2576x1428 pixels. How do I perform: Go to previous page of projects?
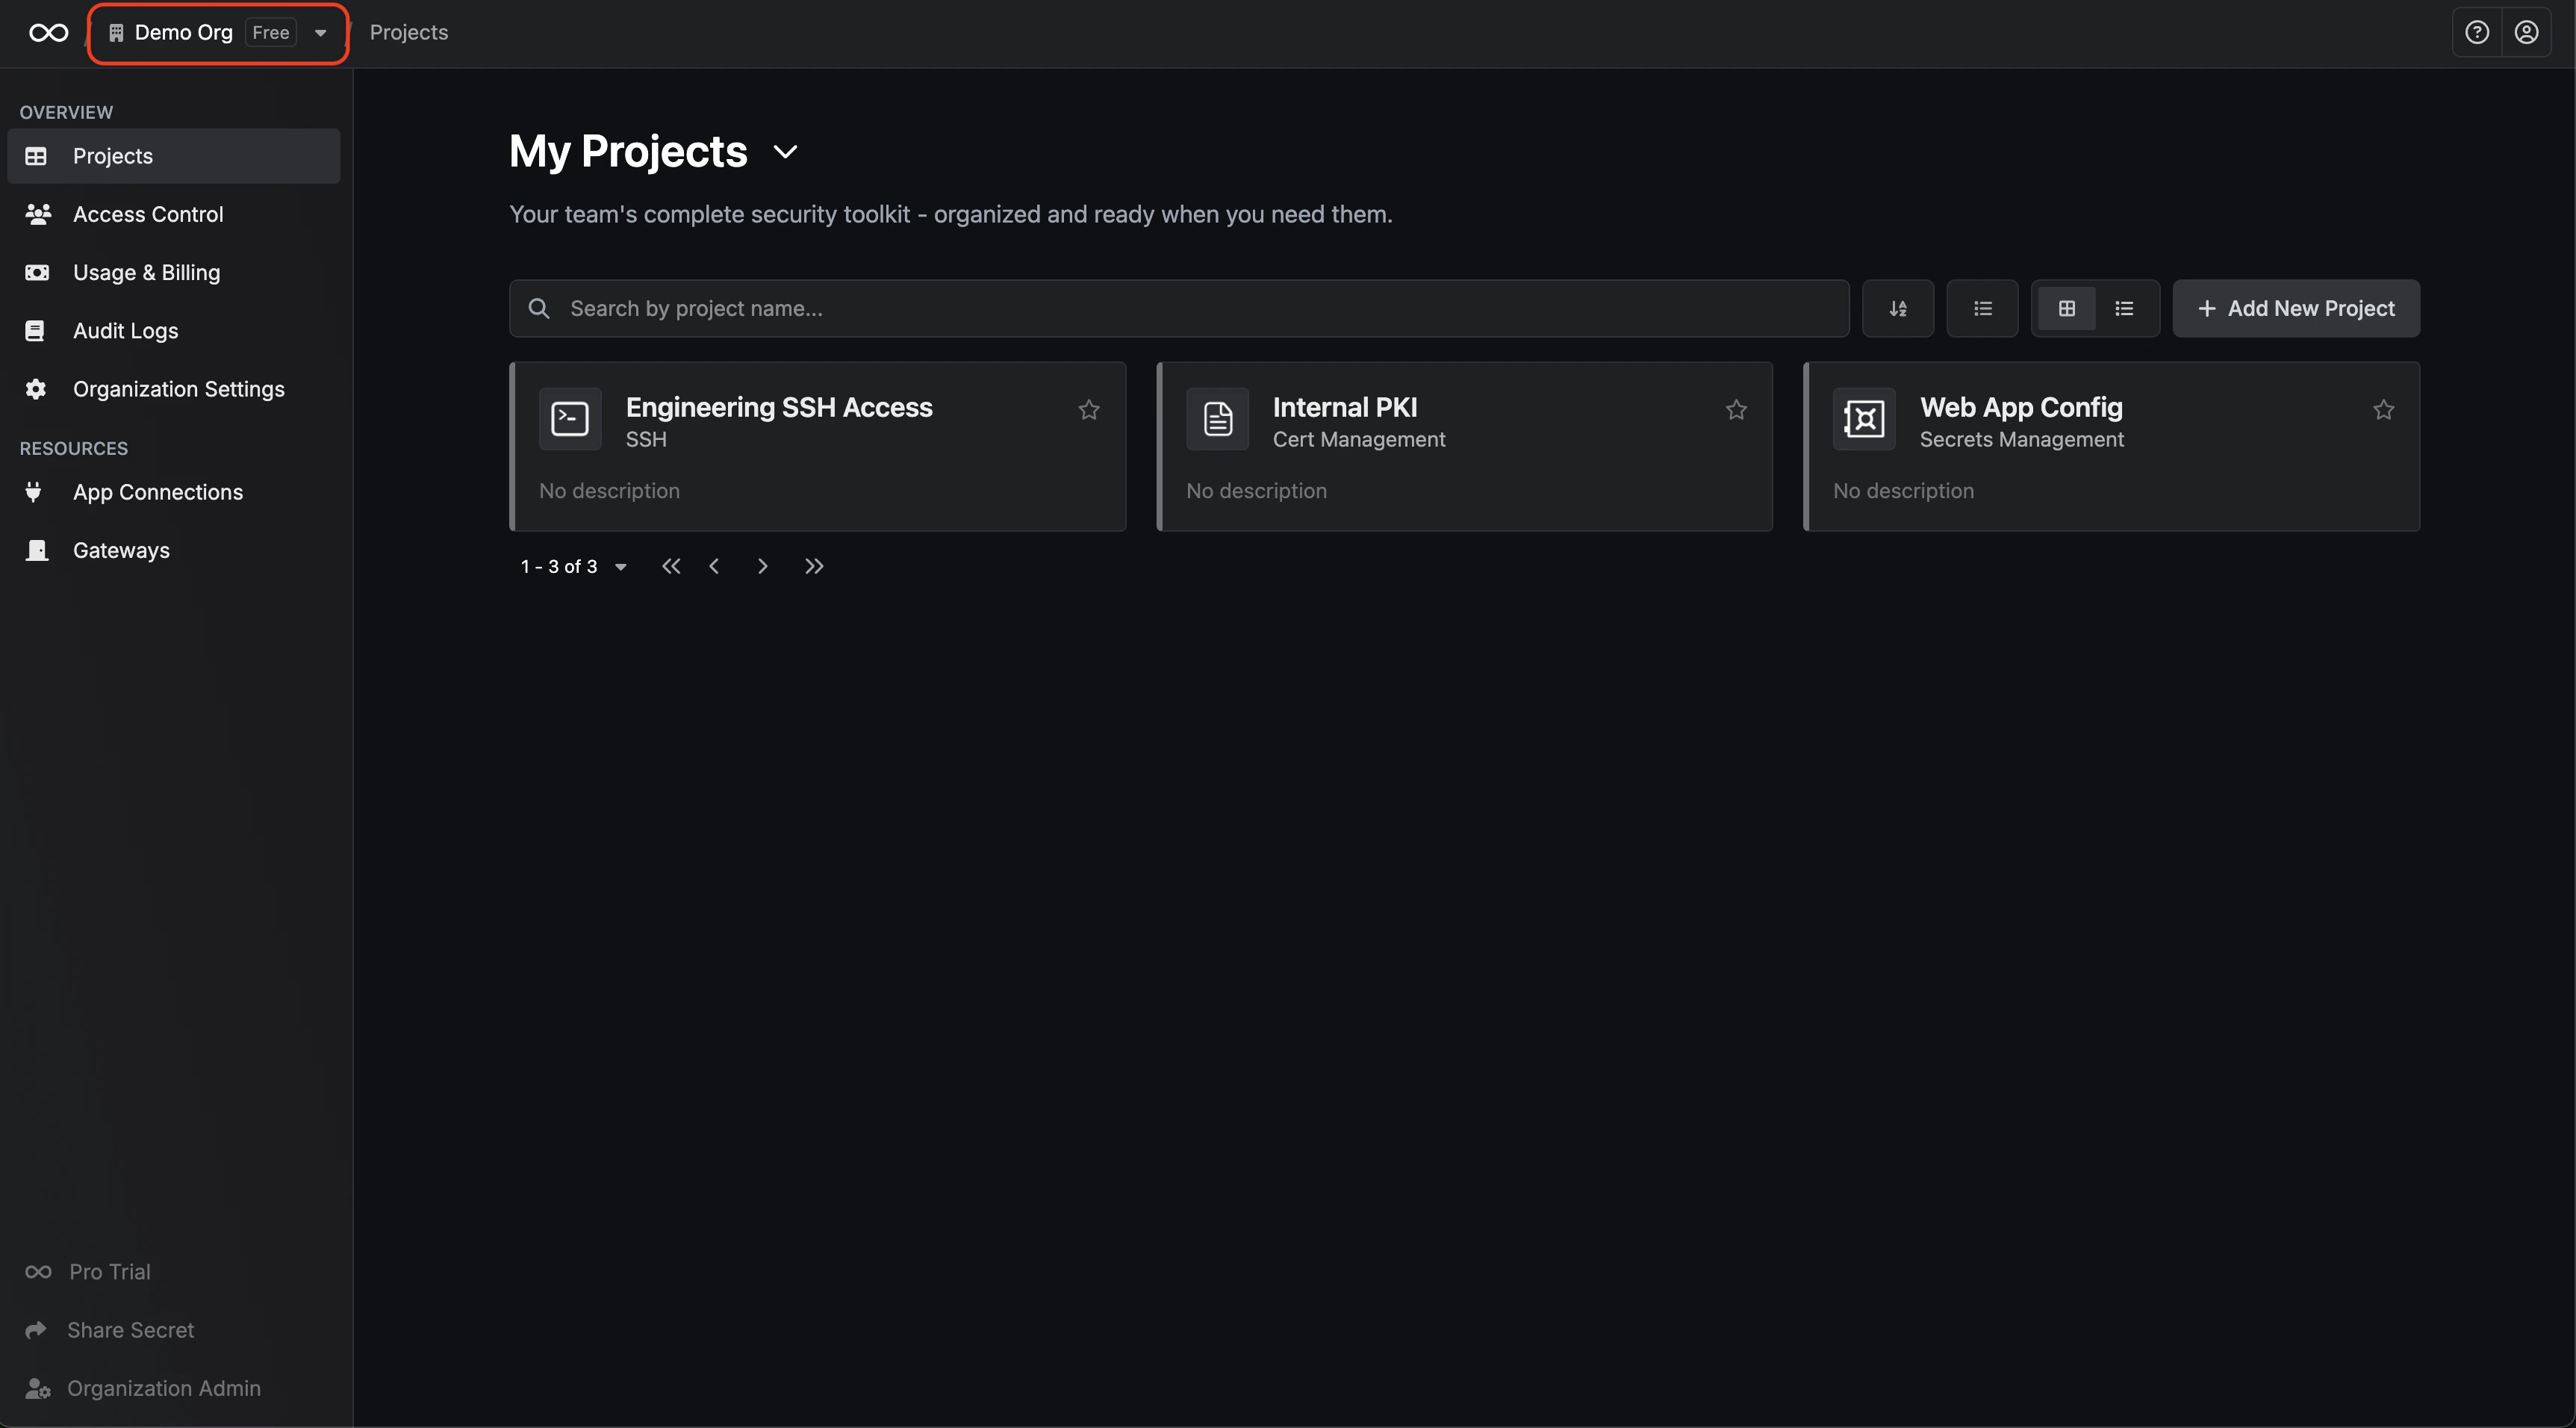coord(714,566)
